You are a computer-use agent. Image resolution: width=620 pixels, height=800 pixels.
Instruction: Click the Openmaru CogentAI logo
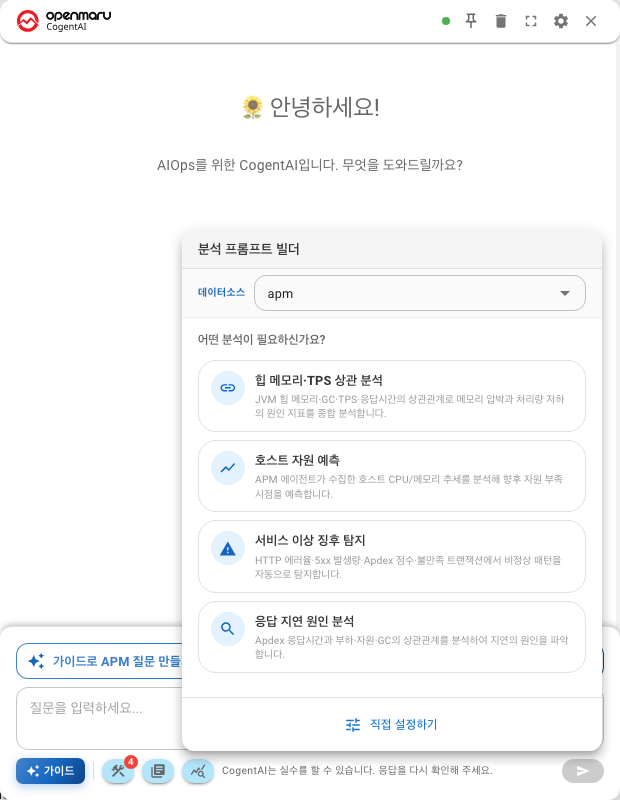[x=64, y=21]
